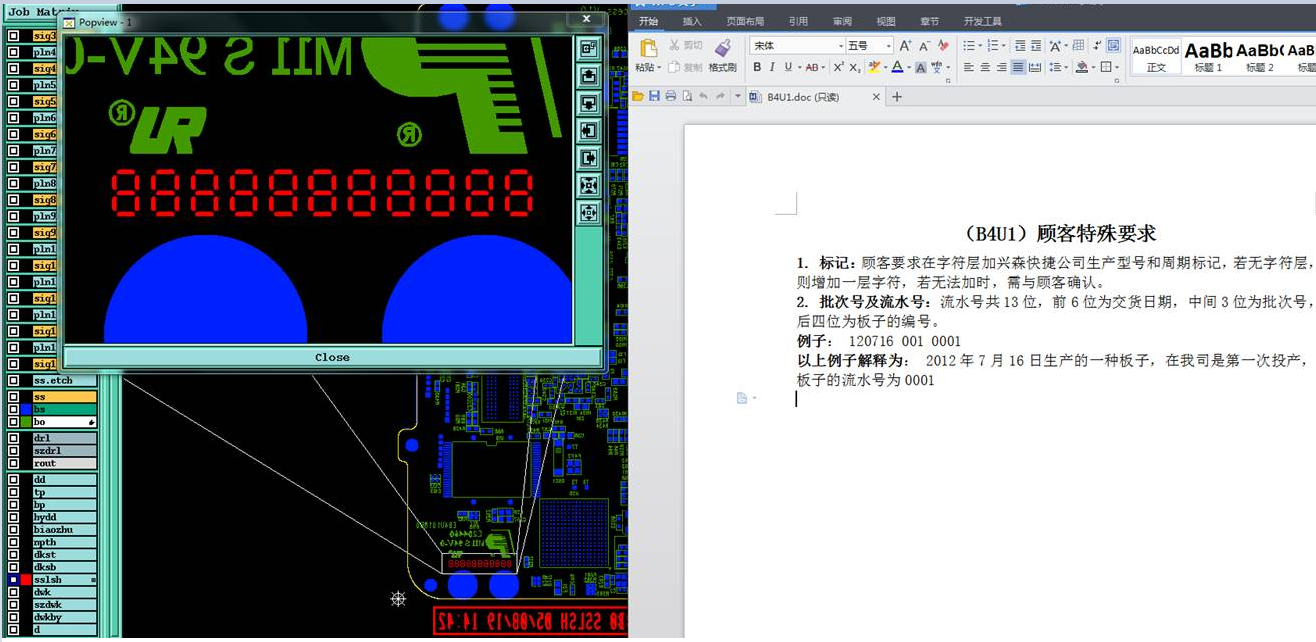1316x642 pixels.
Task: Expand the borders dropdown arrow
Action: [x=1117, y=67]
